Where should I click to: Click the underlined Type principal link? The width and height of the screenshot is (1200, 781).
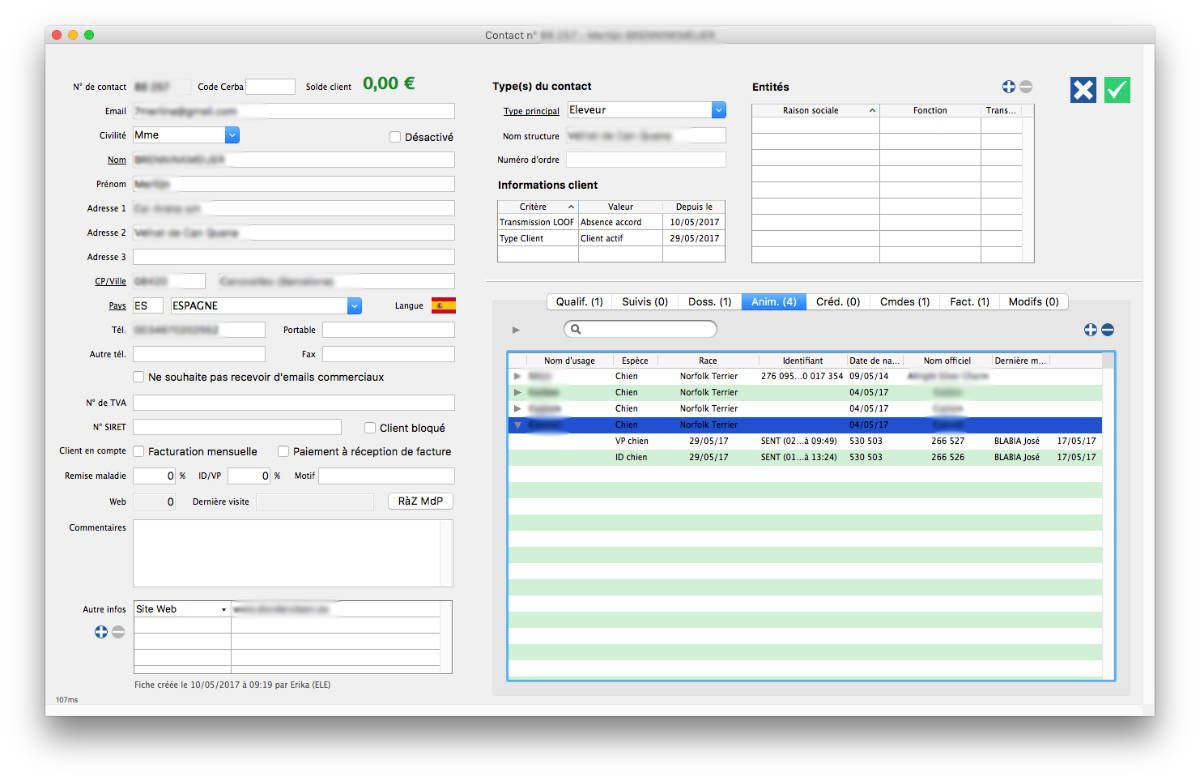[531, 111]
